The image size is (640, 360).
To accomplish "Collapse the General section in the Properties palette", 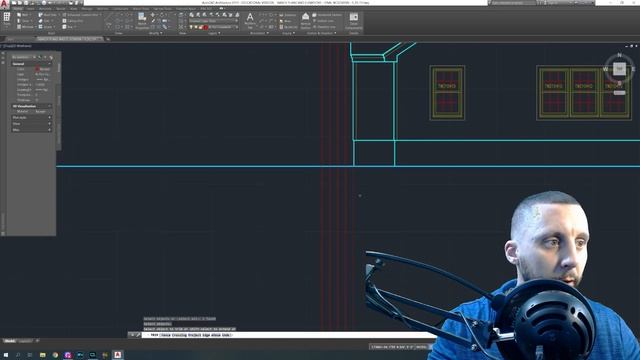I will [49, 64].
